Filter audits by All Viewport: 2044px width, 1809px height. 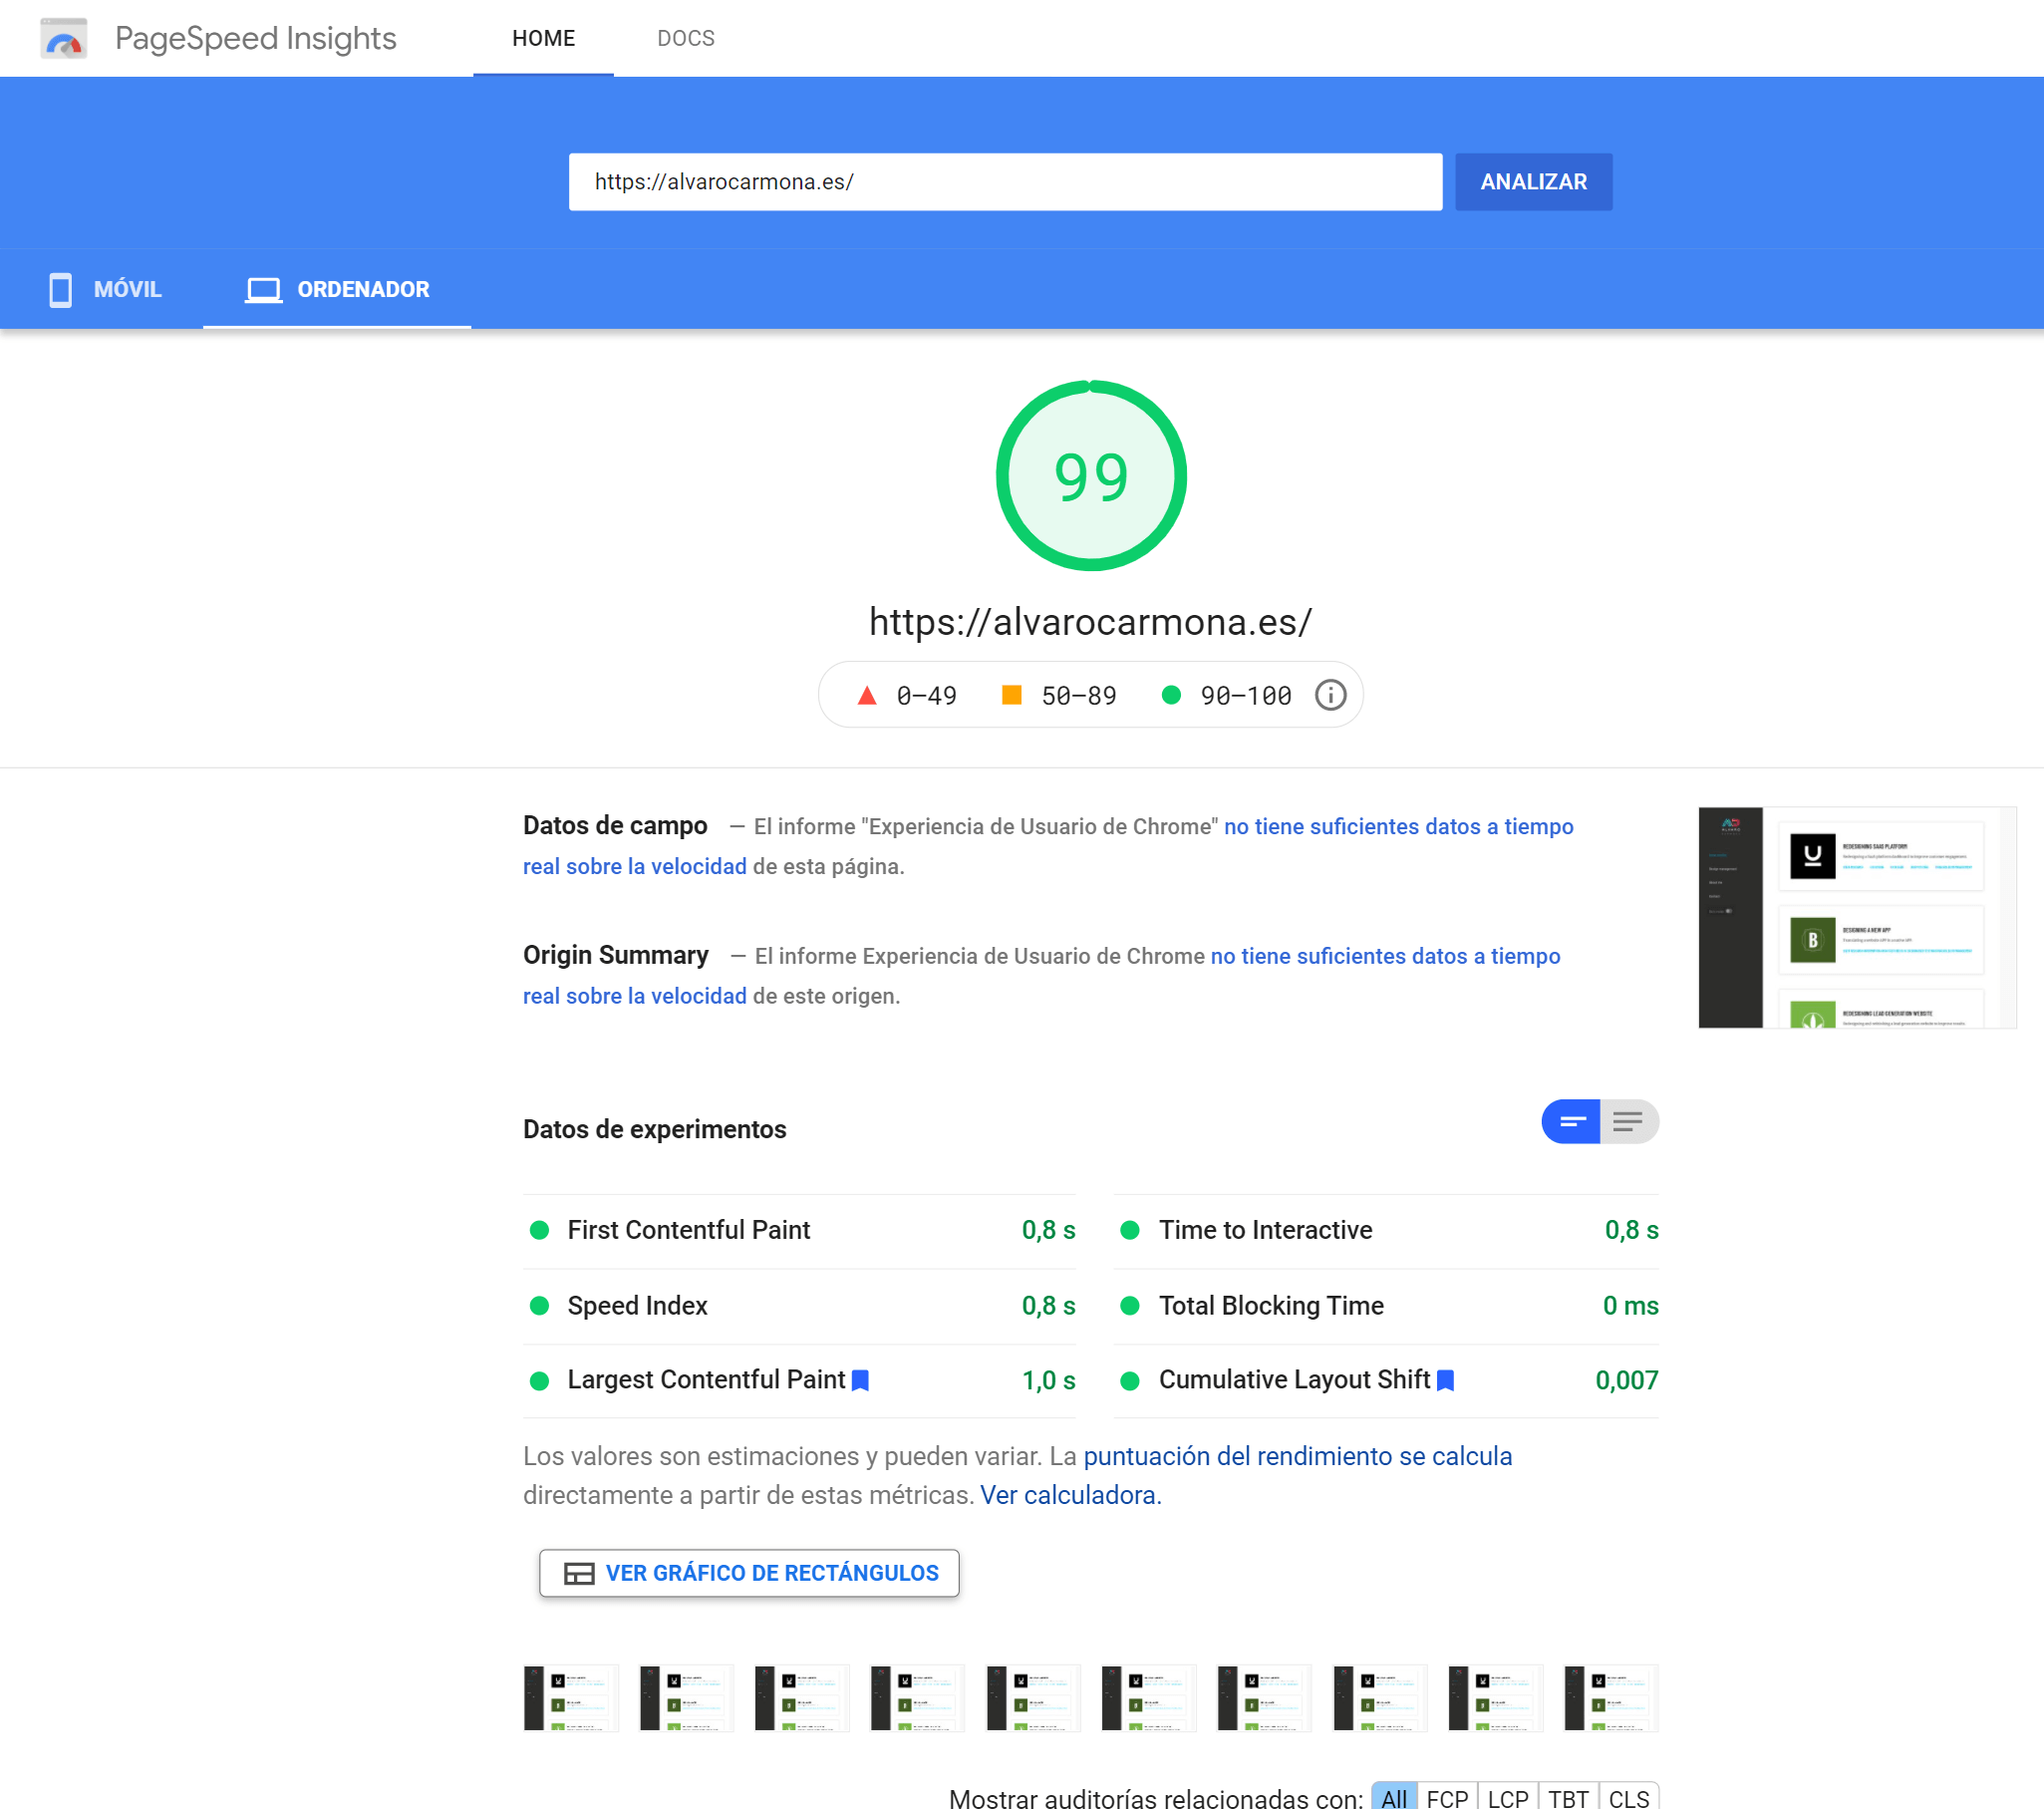coord(1393,1797)
